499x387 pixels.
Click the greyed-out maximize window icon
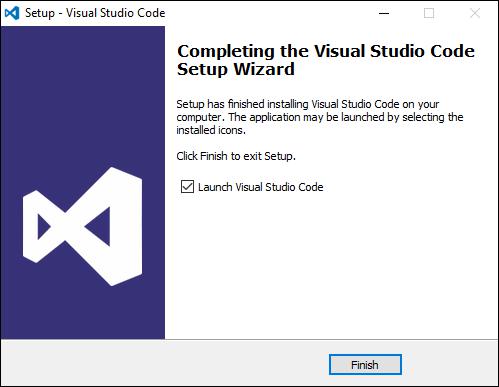429,13
